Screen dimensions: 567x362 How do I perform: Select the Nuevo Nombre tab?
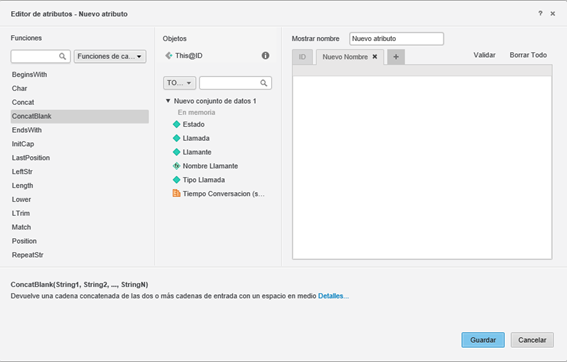tap(345, 57)
